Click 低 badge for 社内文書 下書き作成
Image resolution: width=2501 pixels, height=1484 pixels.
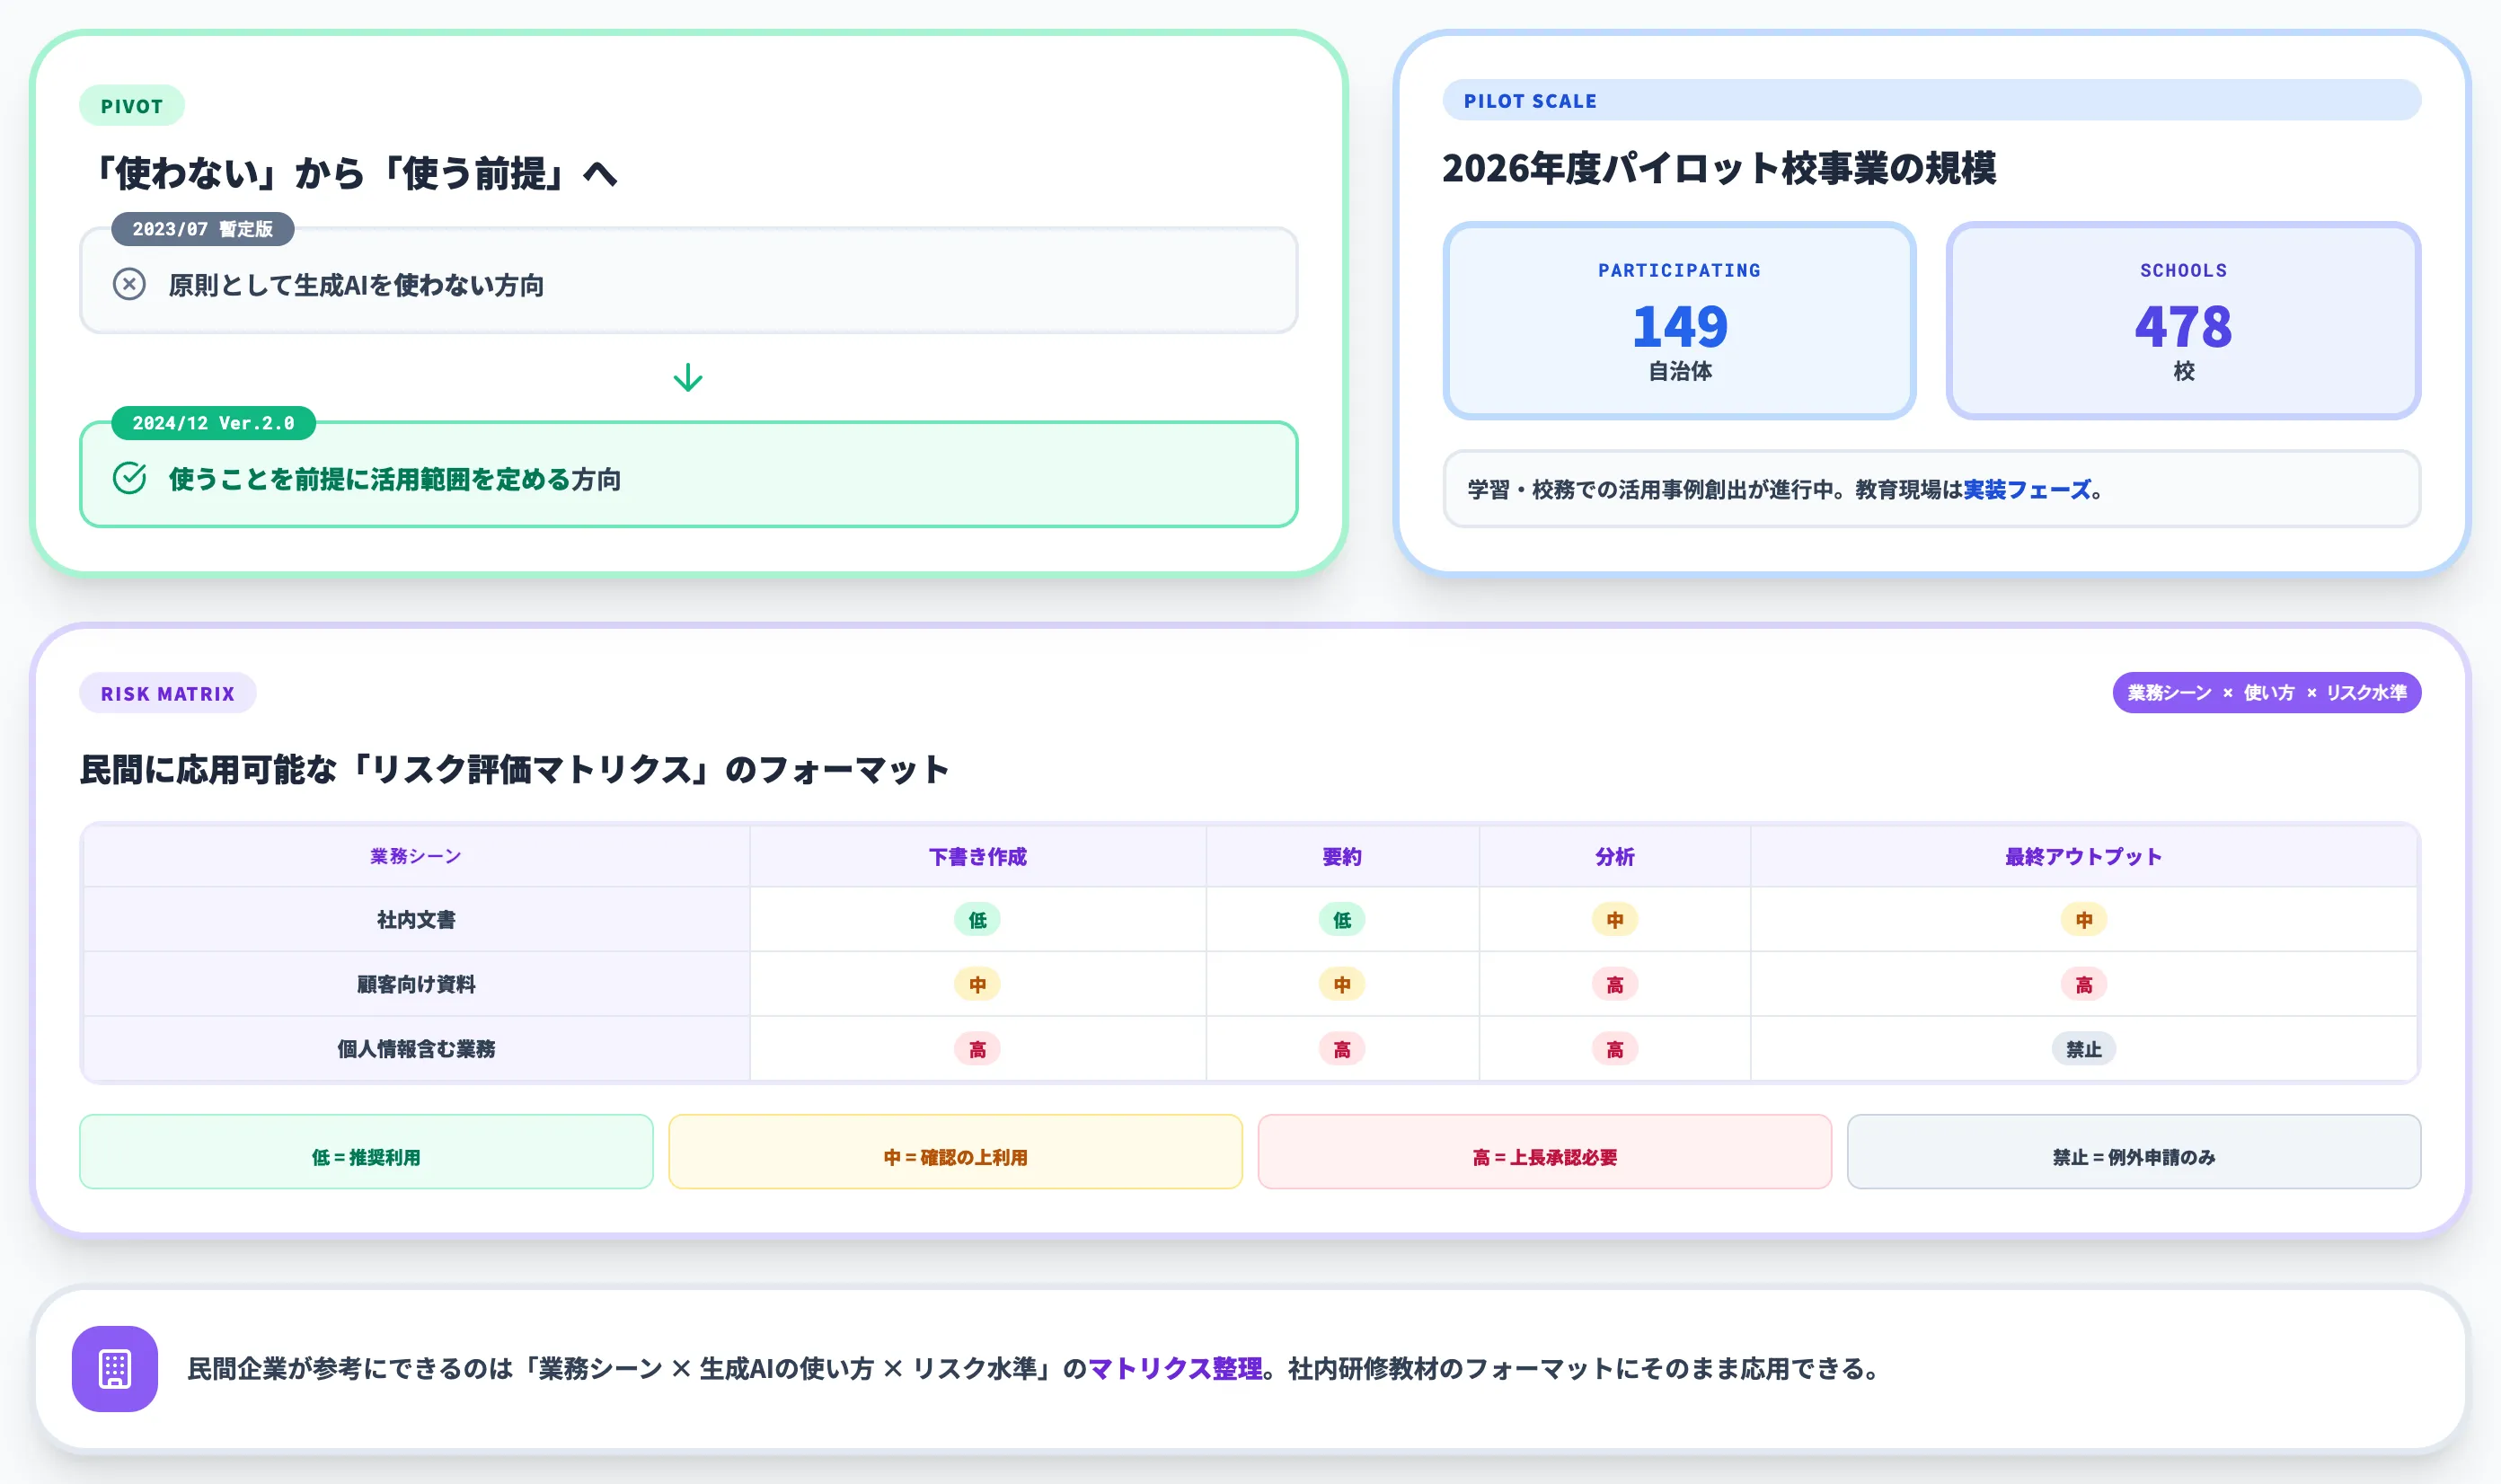[977, 919]
